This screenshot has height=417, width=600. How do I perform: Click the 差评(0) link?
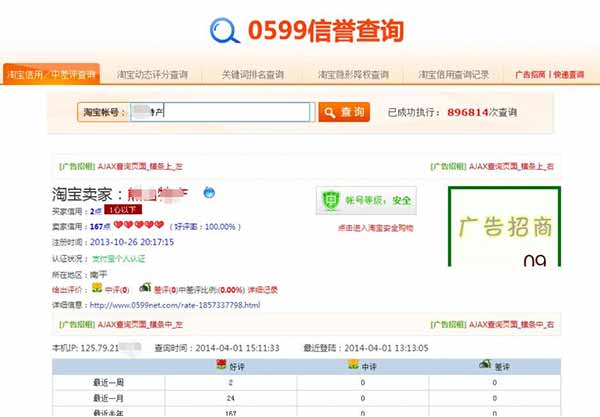(166, 290)
